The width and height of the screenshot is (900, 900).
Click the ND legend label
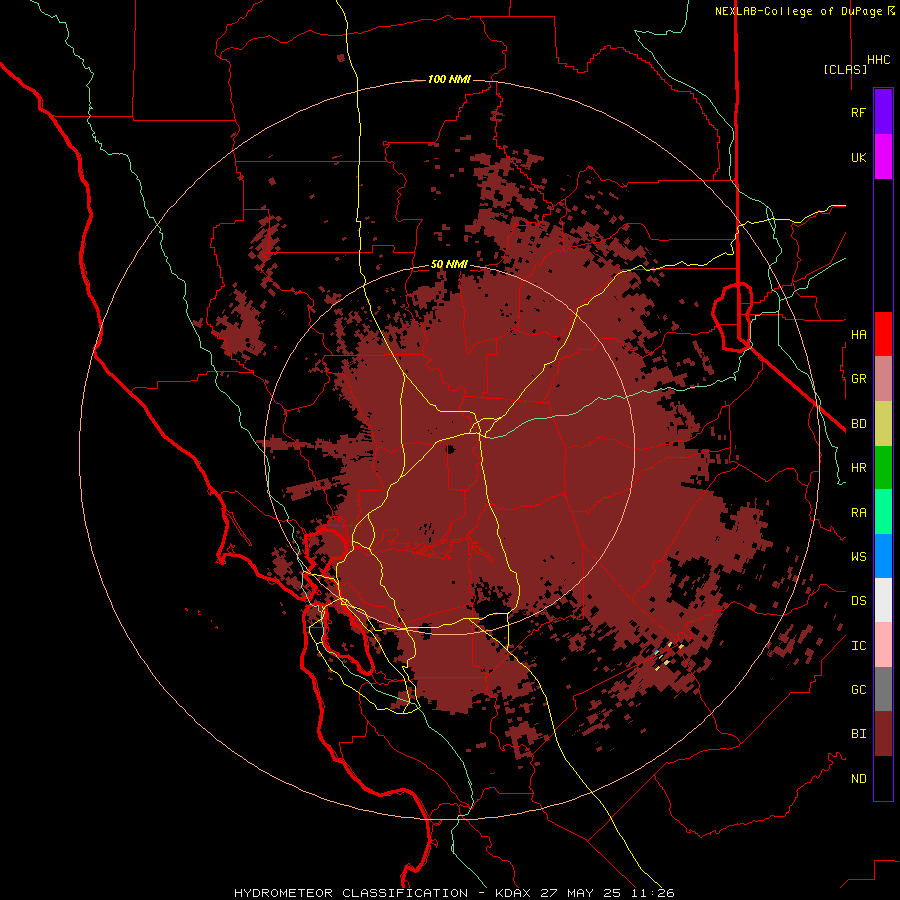click(858, 778)
